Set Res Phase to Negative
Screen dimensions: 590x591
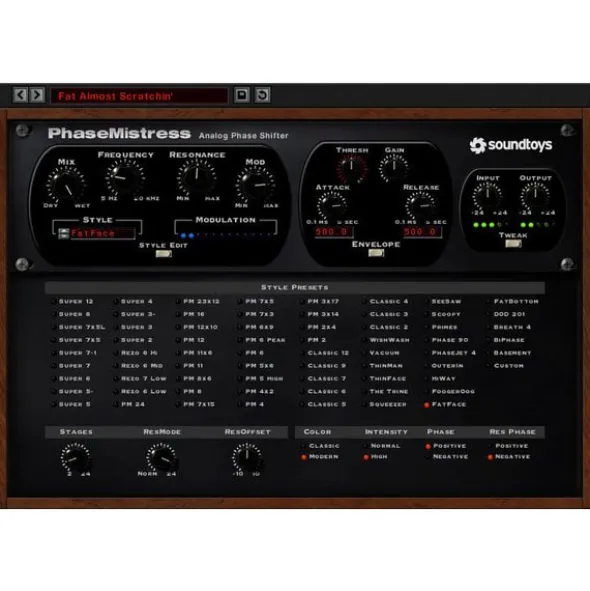509,457
